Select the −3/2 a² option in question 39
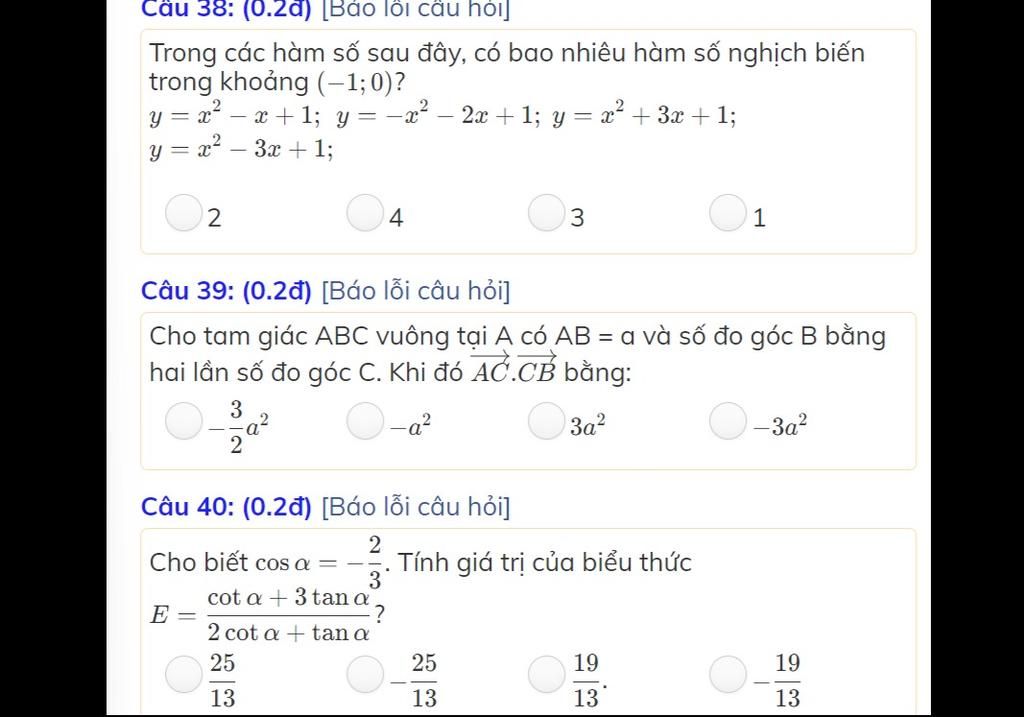This screenshot has width=1024, height=717. (x=184, y=421)
